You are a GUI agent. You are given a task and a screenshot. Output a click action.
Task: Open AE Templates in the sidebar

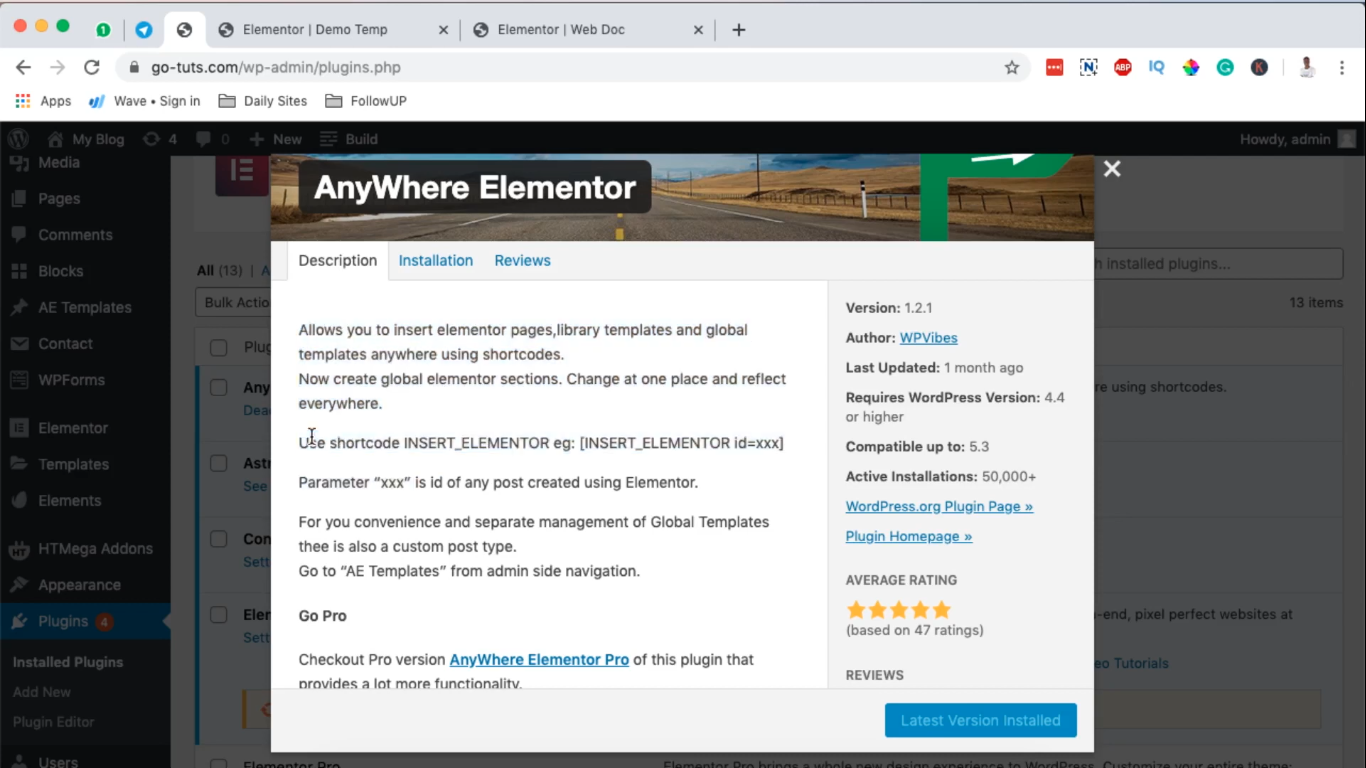pos(85,307)
